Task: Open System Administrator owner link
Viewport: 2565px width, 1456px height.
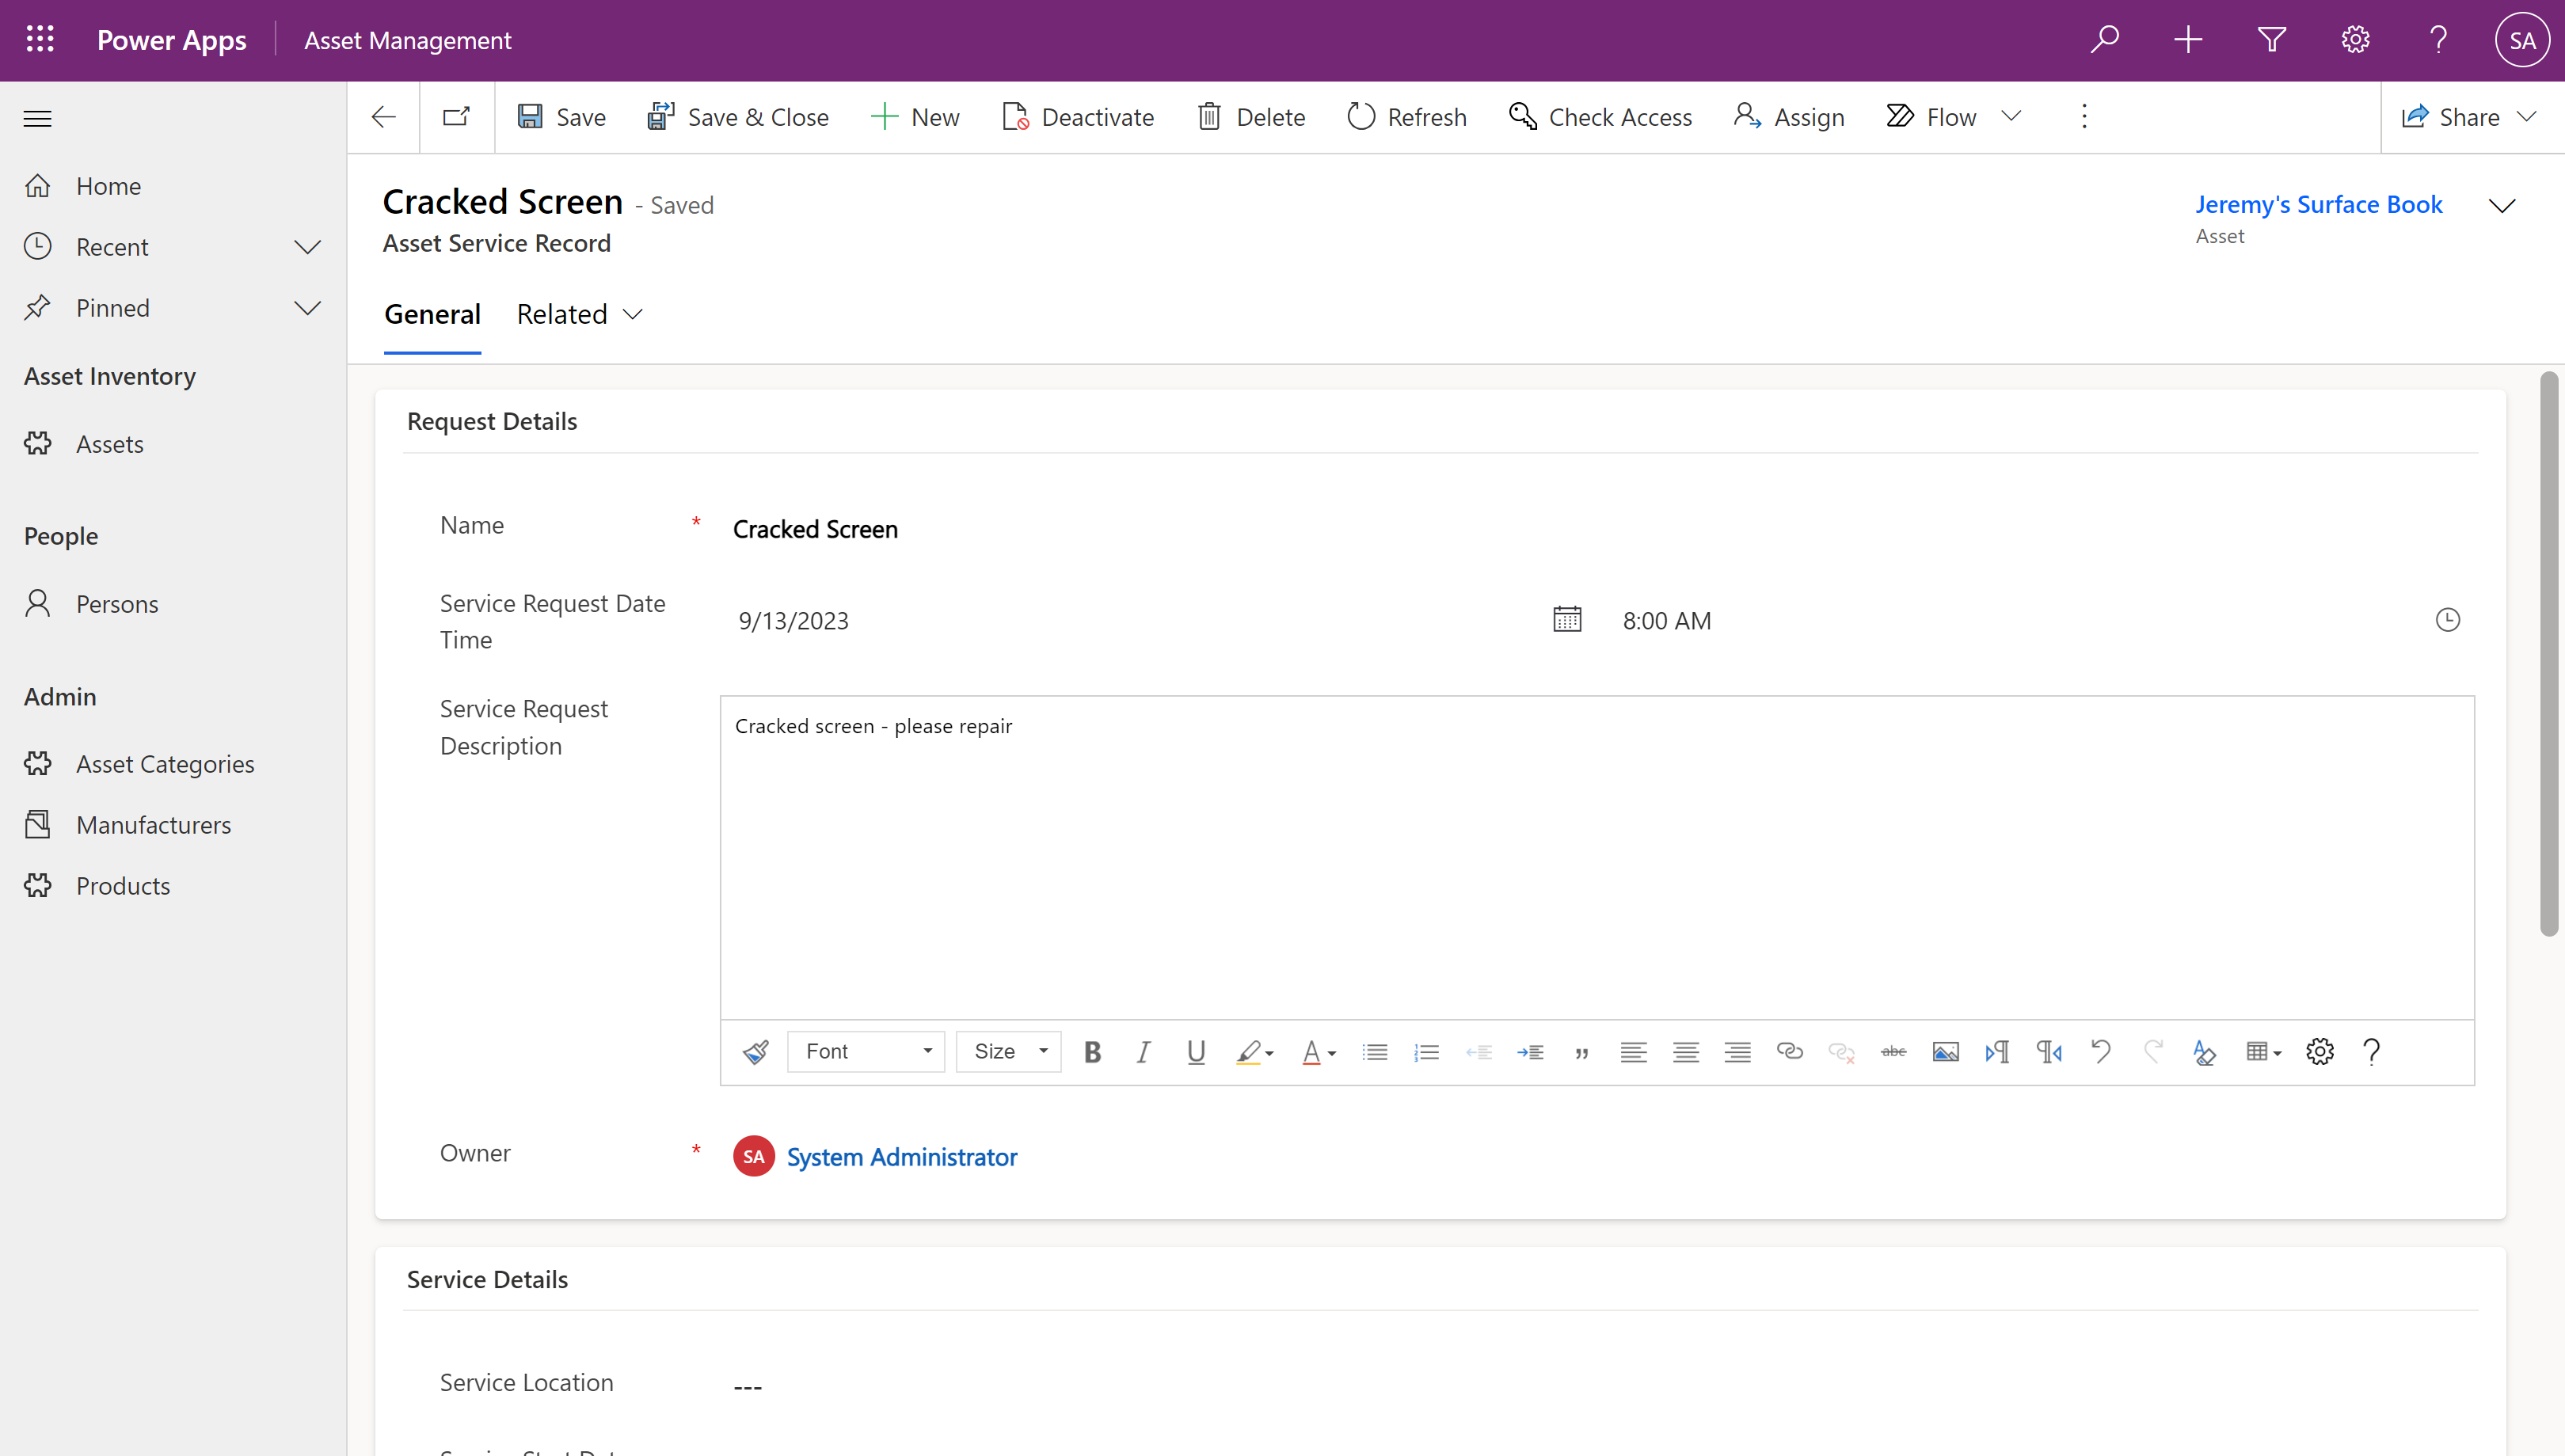Action: [902, 1157]
